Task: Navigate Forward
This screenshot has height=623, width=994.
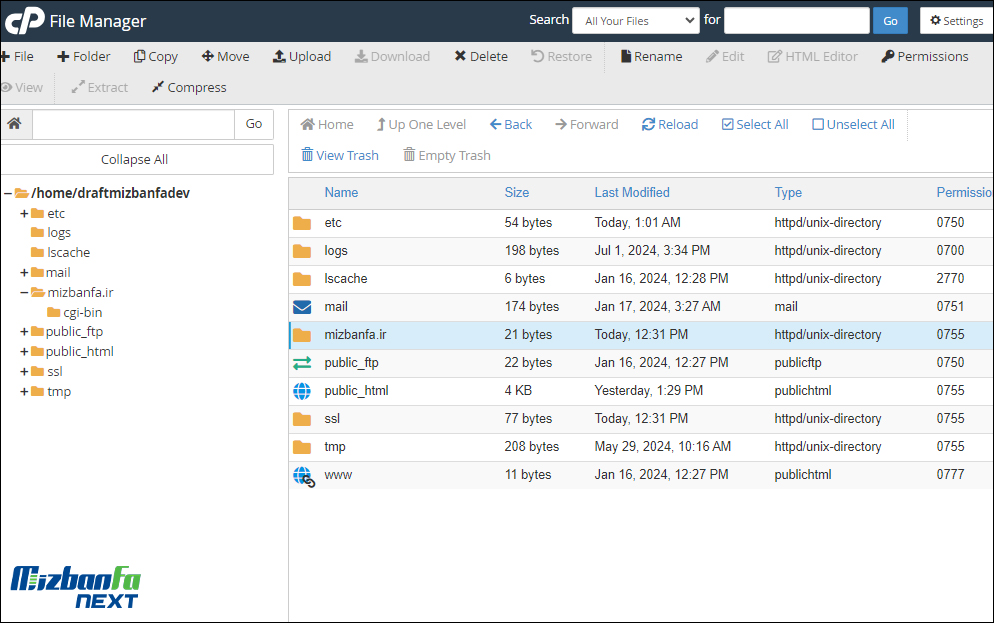Action: pos(587,125)
